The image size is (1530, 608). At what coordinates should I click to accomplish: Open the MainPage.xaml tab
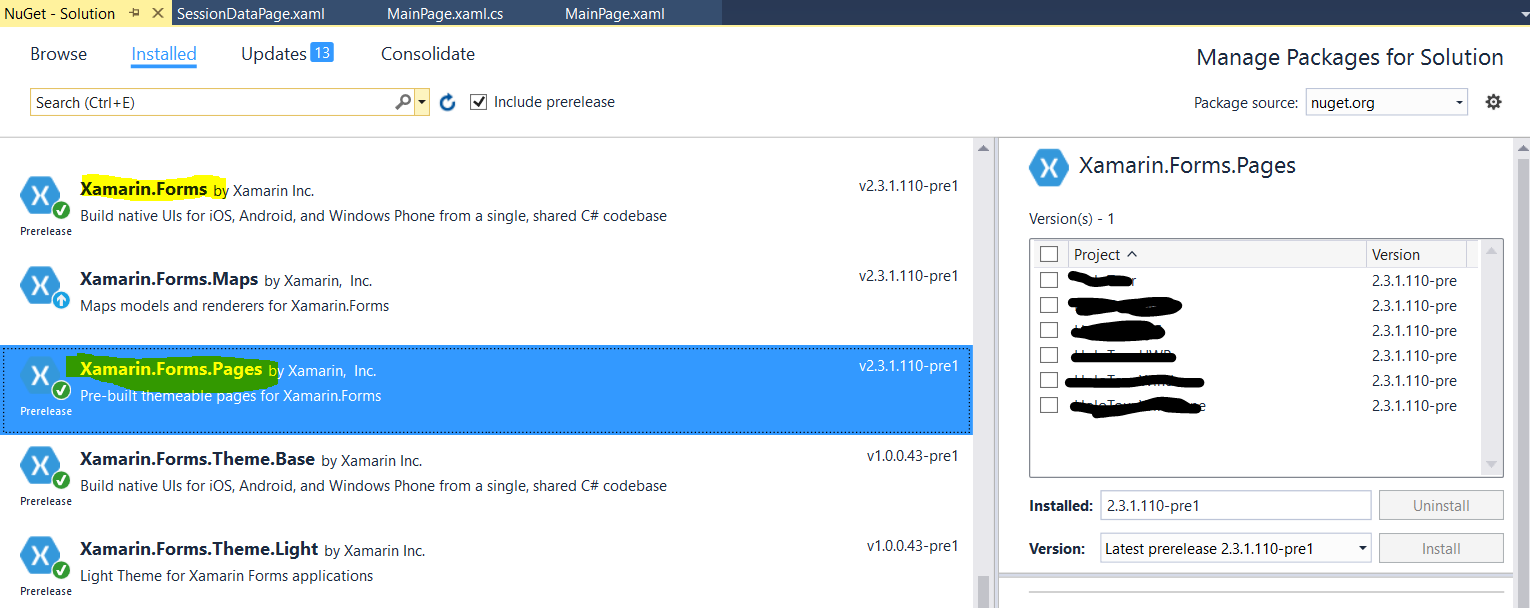pos(614,13)
